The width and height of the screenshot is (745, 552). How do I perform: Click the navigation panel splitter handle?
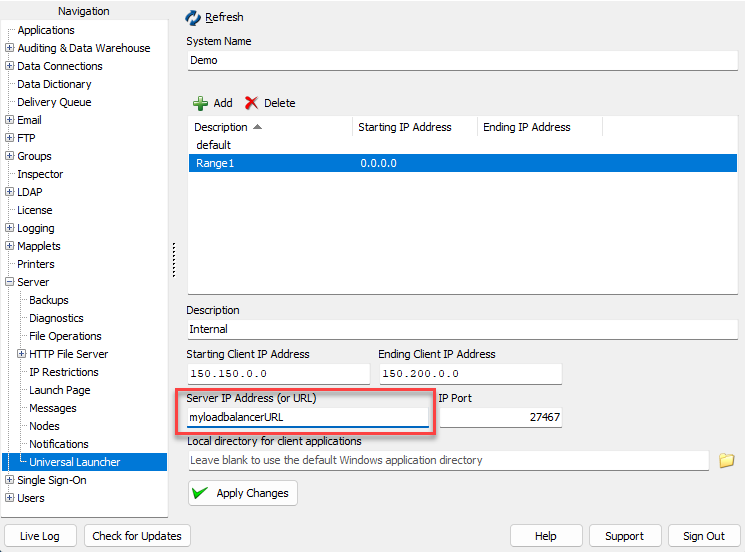174,259
